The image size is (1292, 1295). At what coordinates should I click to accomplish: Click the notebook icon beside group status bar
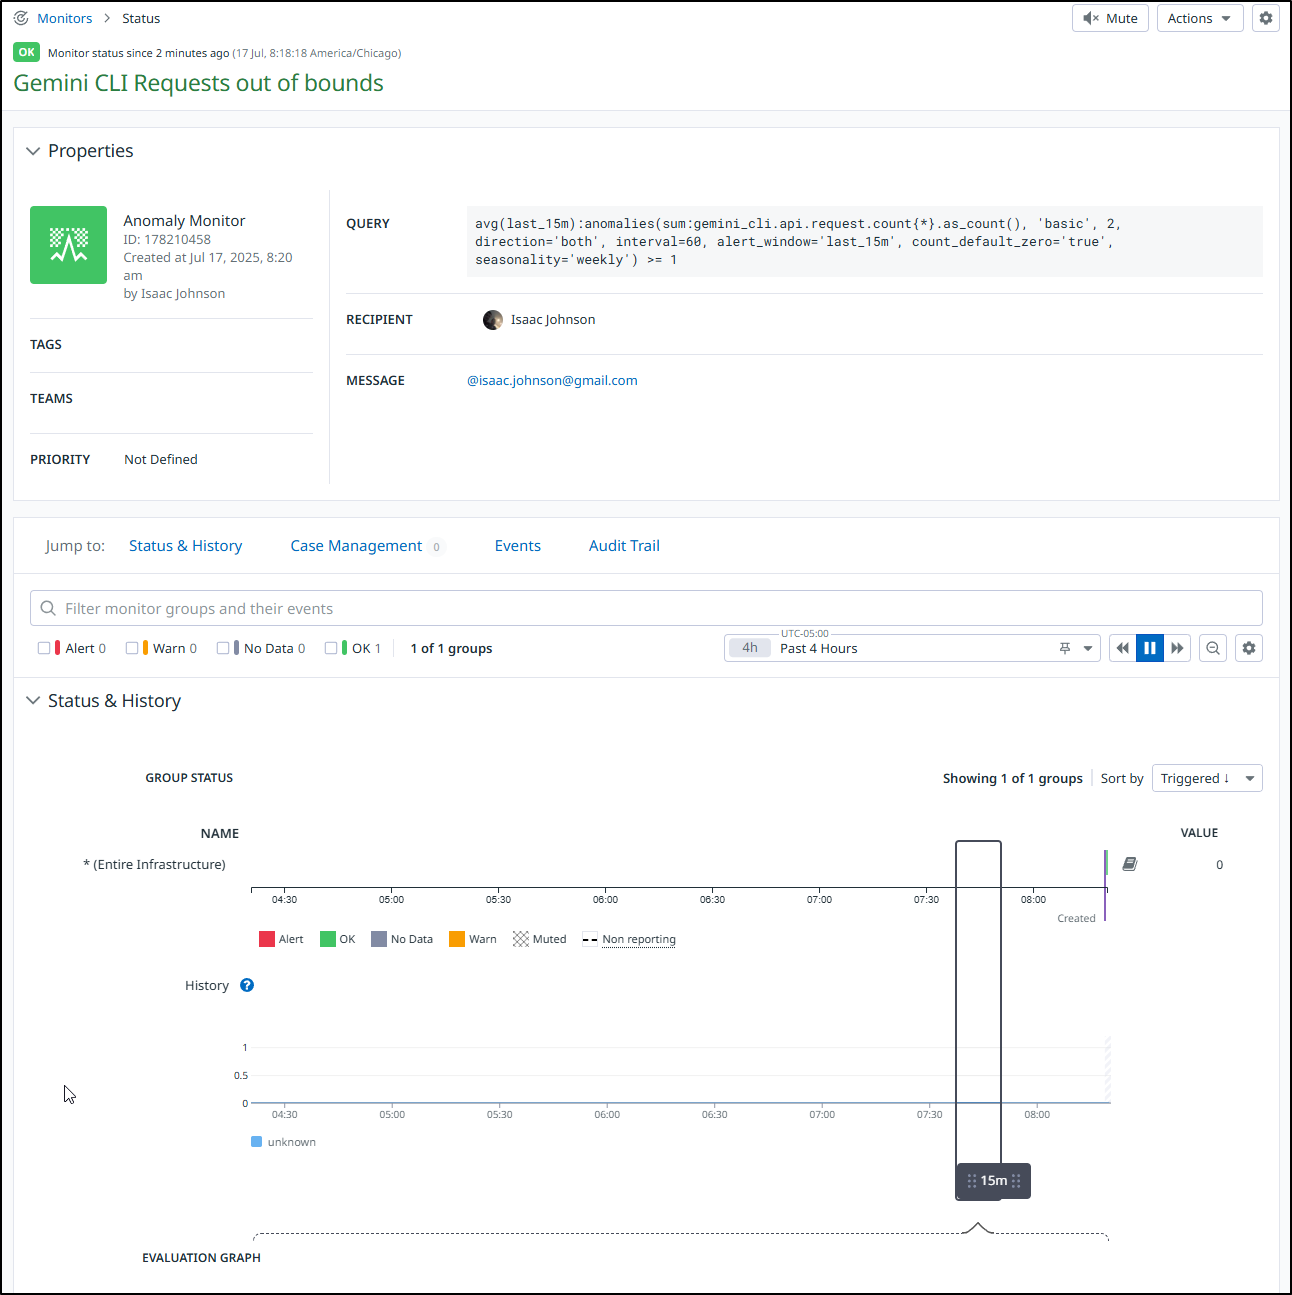click(x=1130, y=864)
